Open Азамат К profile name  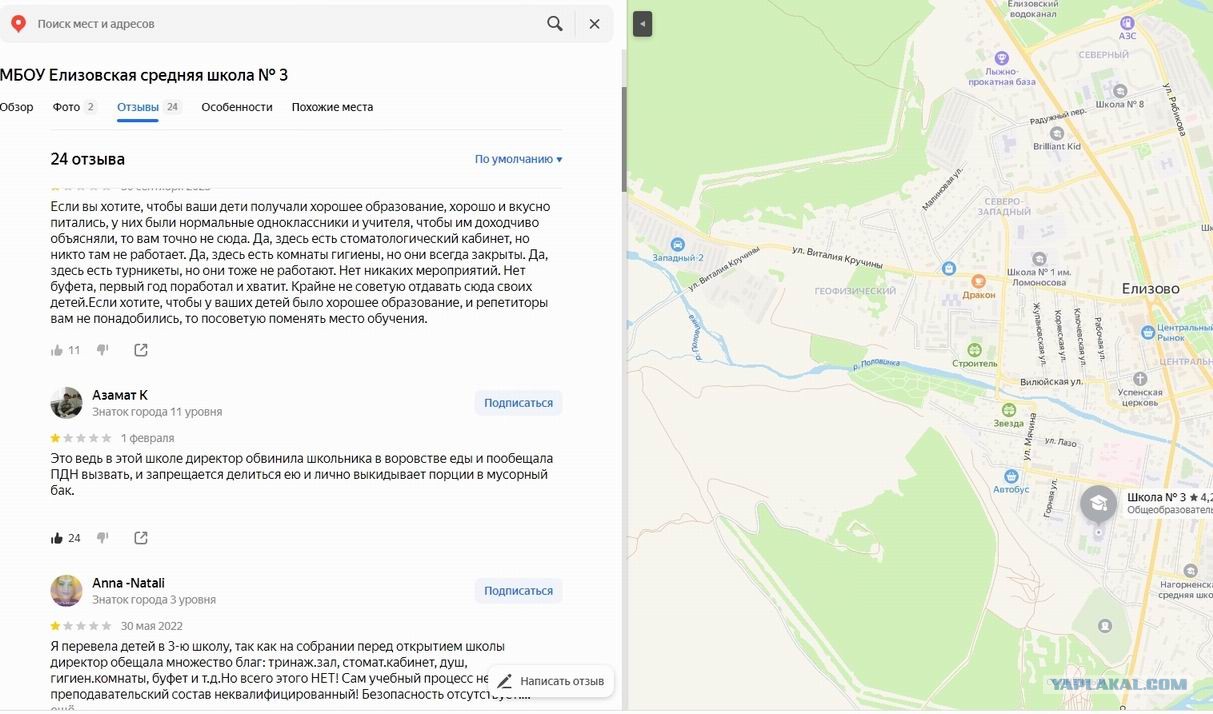(120, 395)
